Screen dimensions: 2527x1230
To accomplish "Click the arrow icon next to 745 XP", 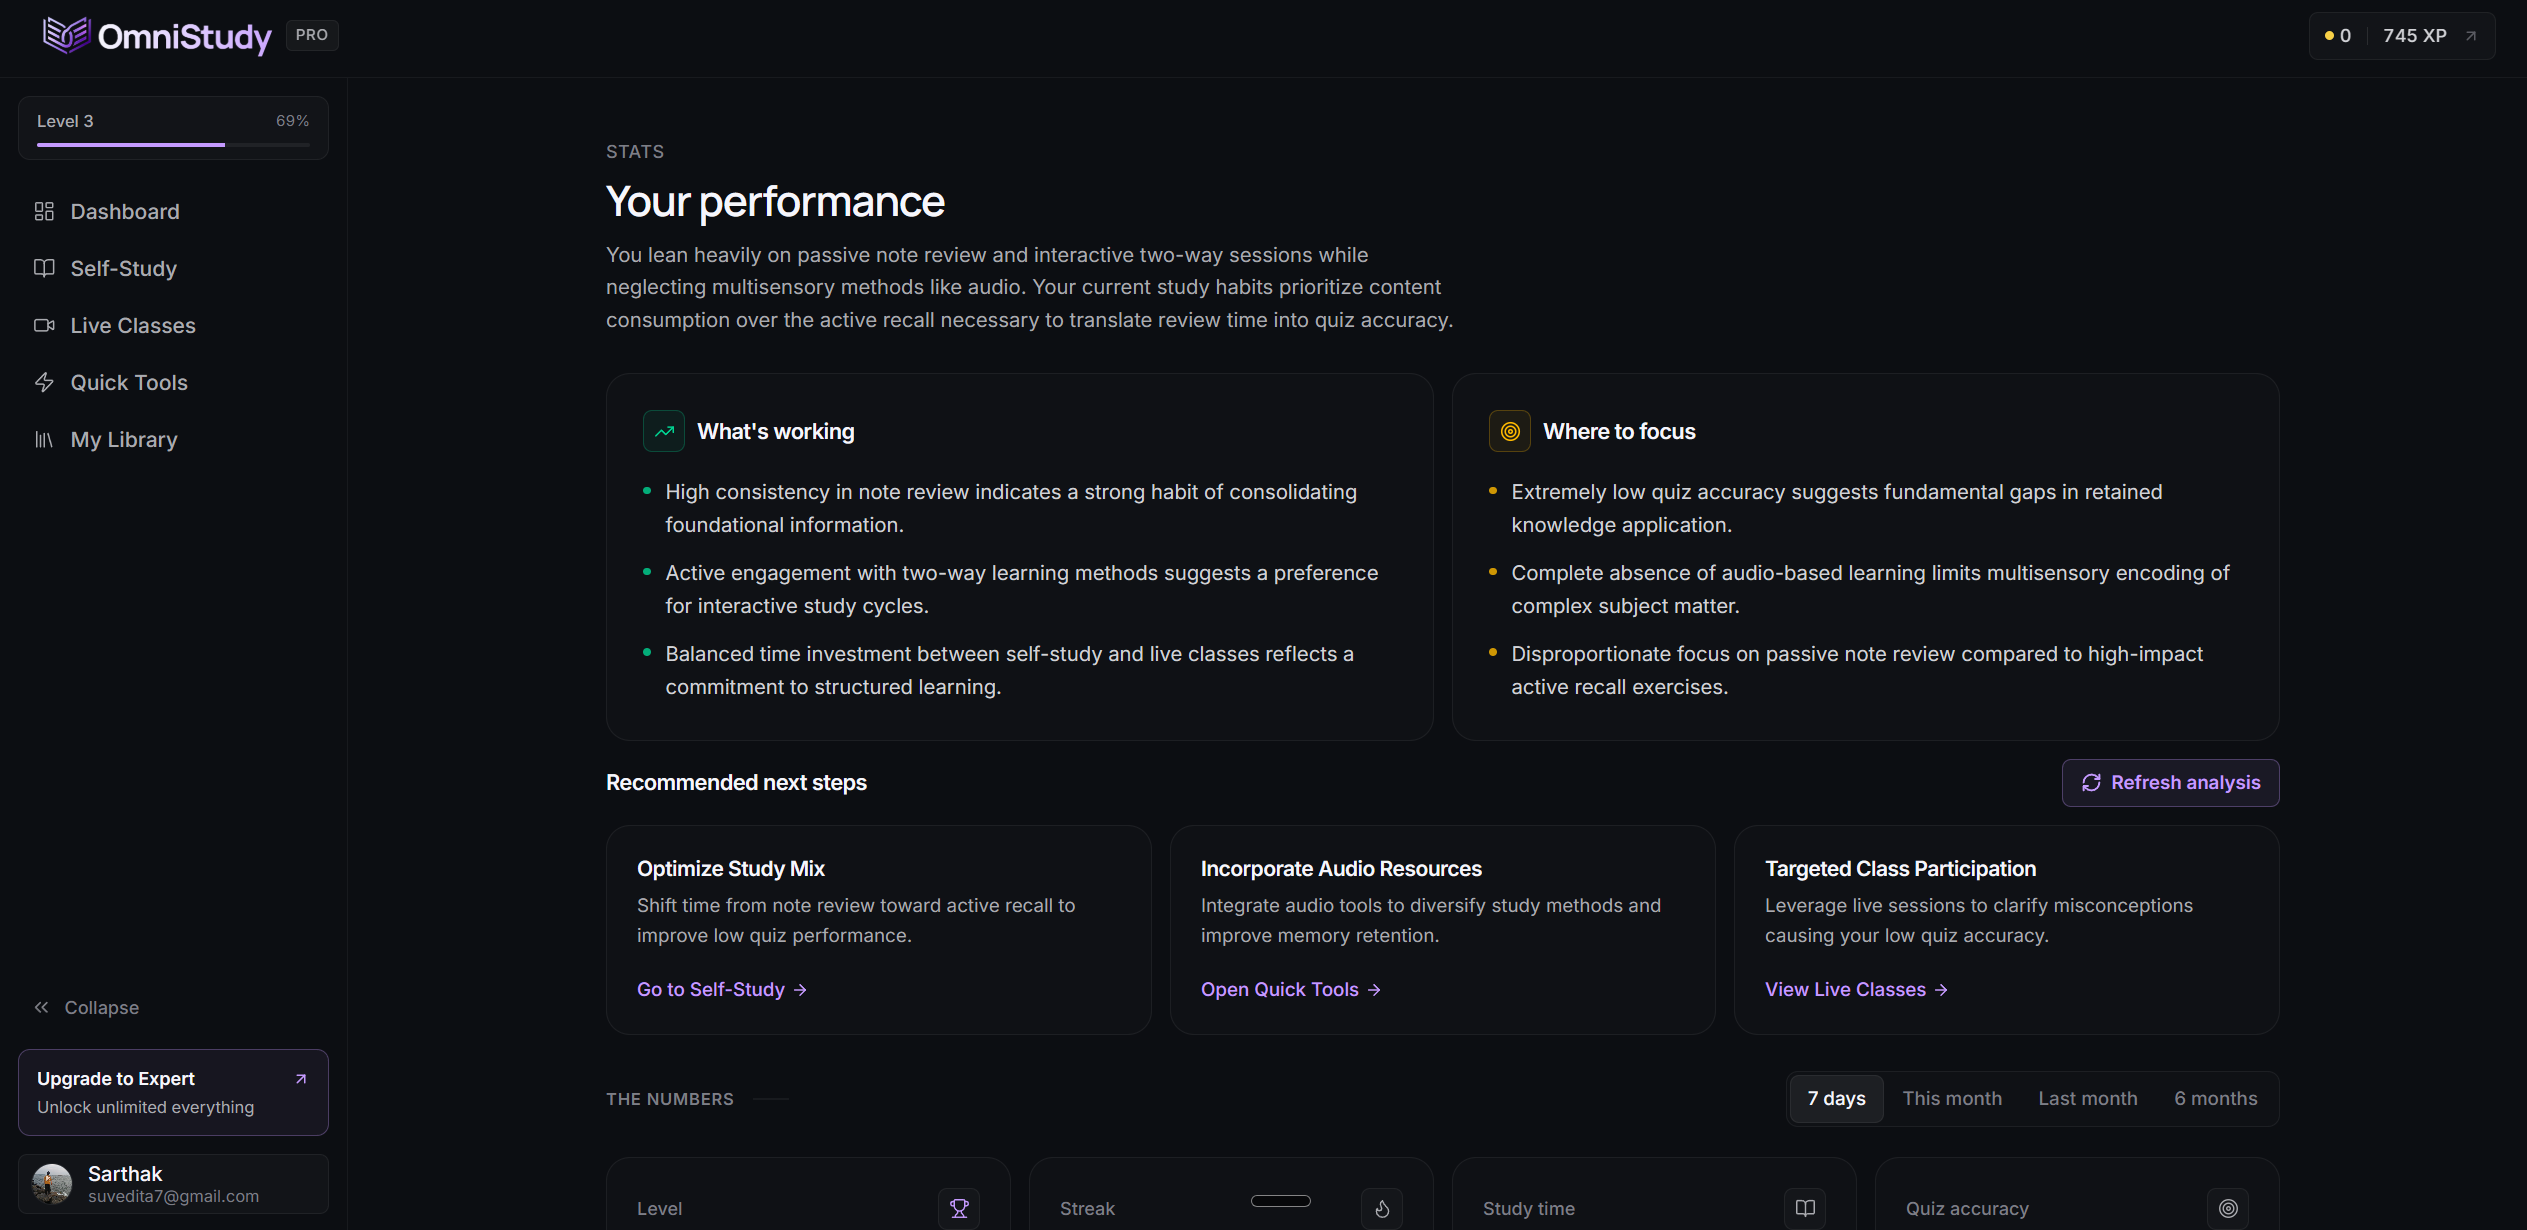I will click(x=2471, y=36).
